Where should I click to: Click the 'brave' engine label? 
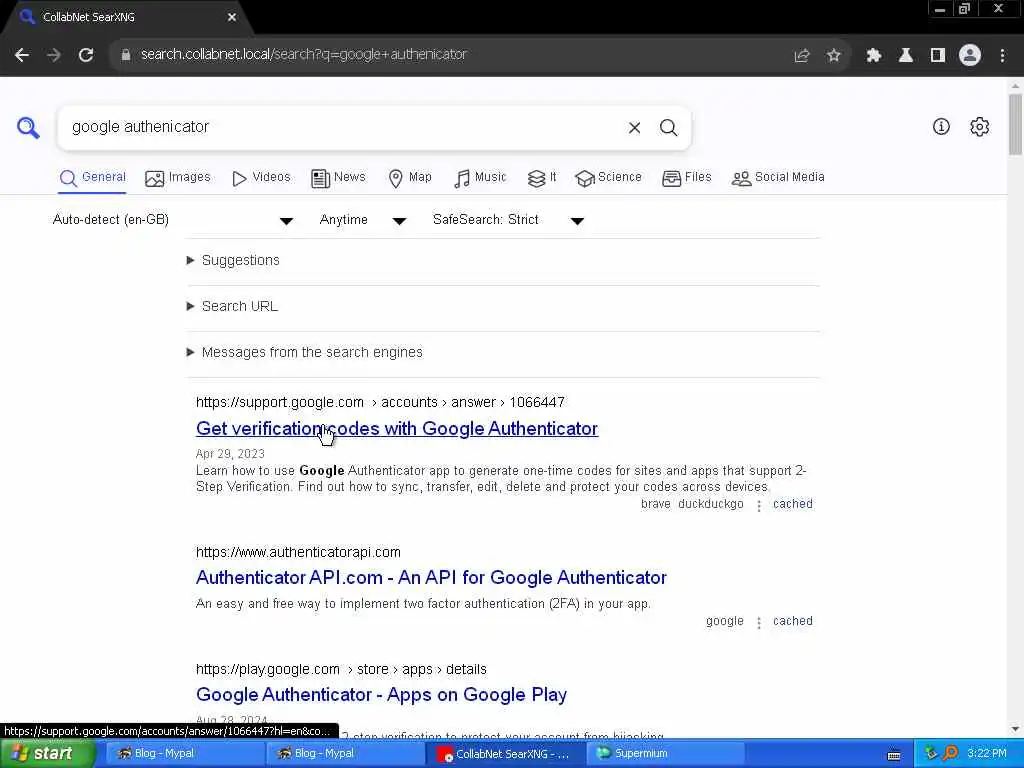[x=656, y=504]
